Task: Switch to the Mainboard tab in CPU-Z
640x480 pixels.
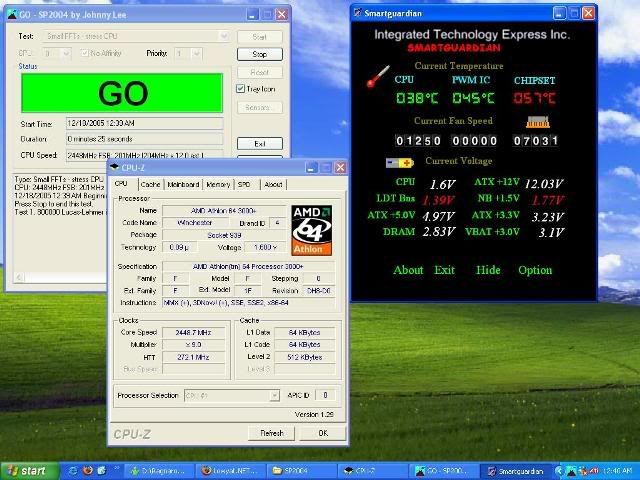Action: [x=183, y=184]
